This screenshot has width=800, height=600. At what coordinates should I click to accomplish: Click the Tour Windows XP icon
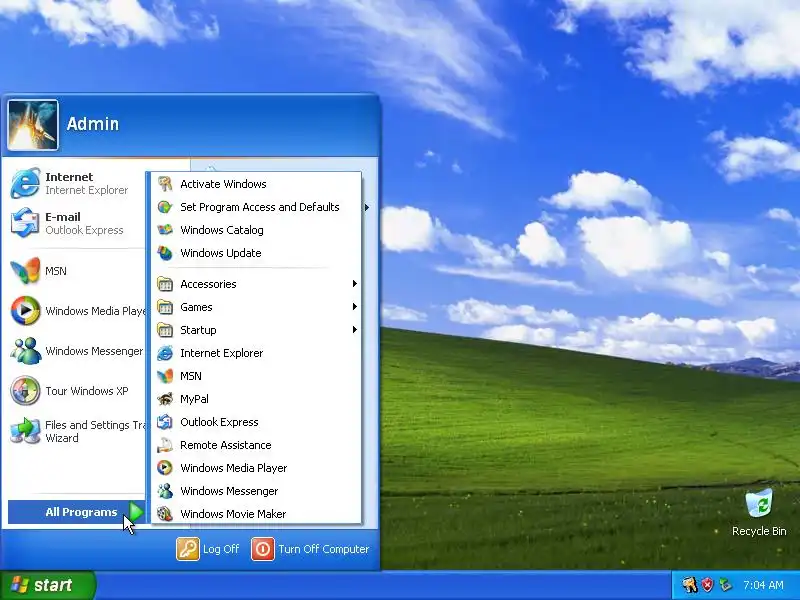25,391
